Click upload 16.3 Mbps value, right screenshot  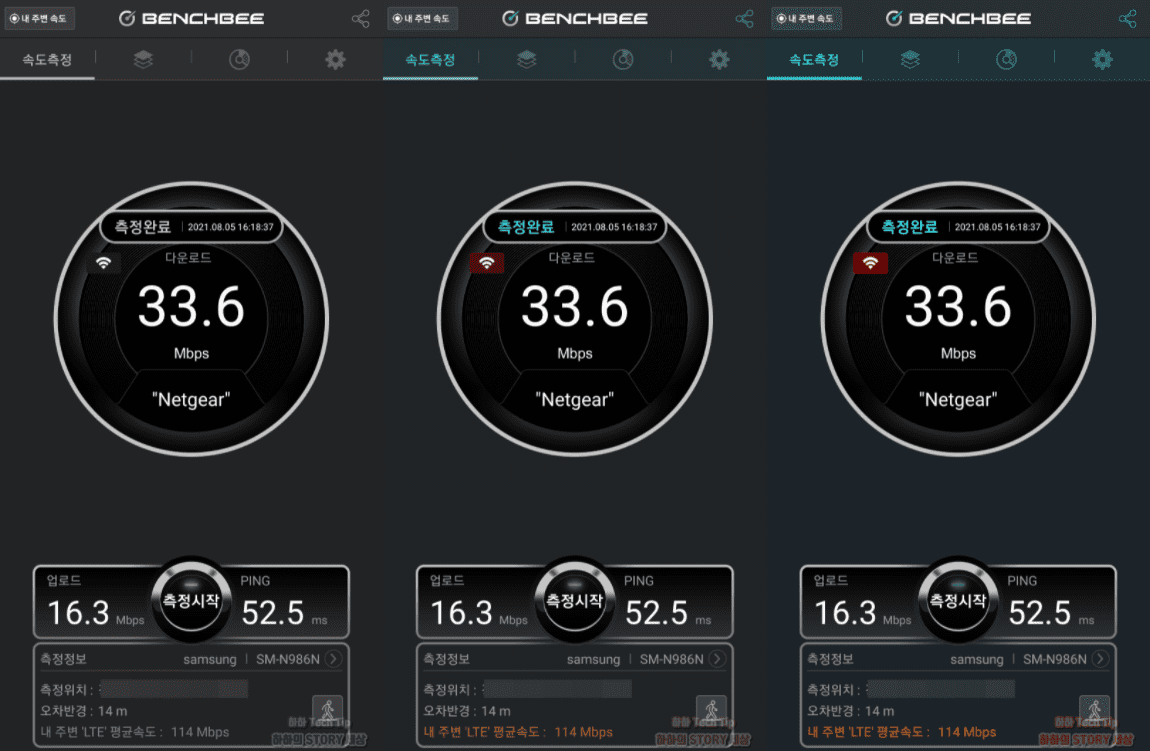click(862, 612)
